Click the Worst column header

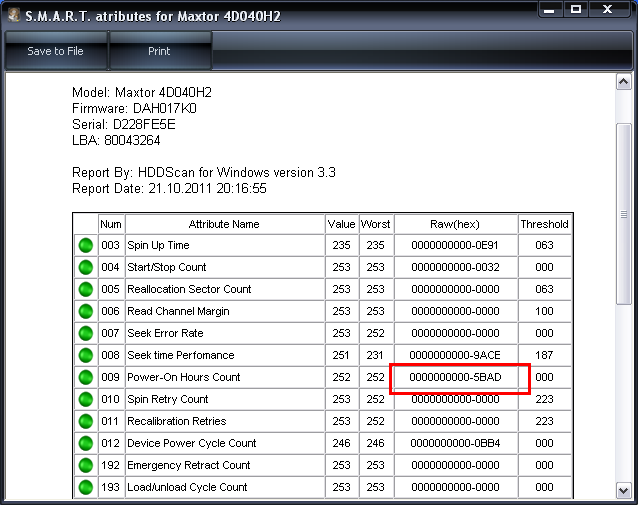tap(376, 224)
